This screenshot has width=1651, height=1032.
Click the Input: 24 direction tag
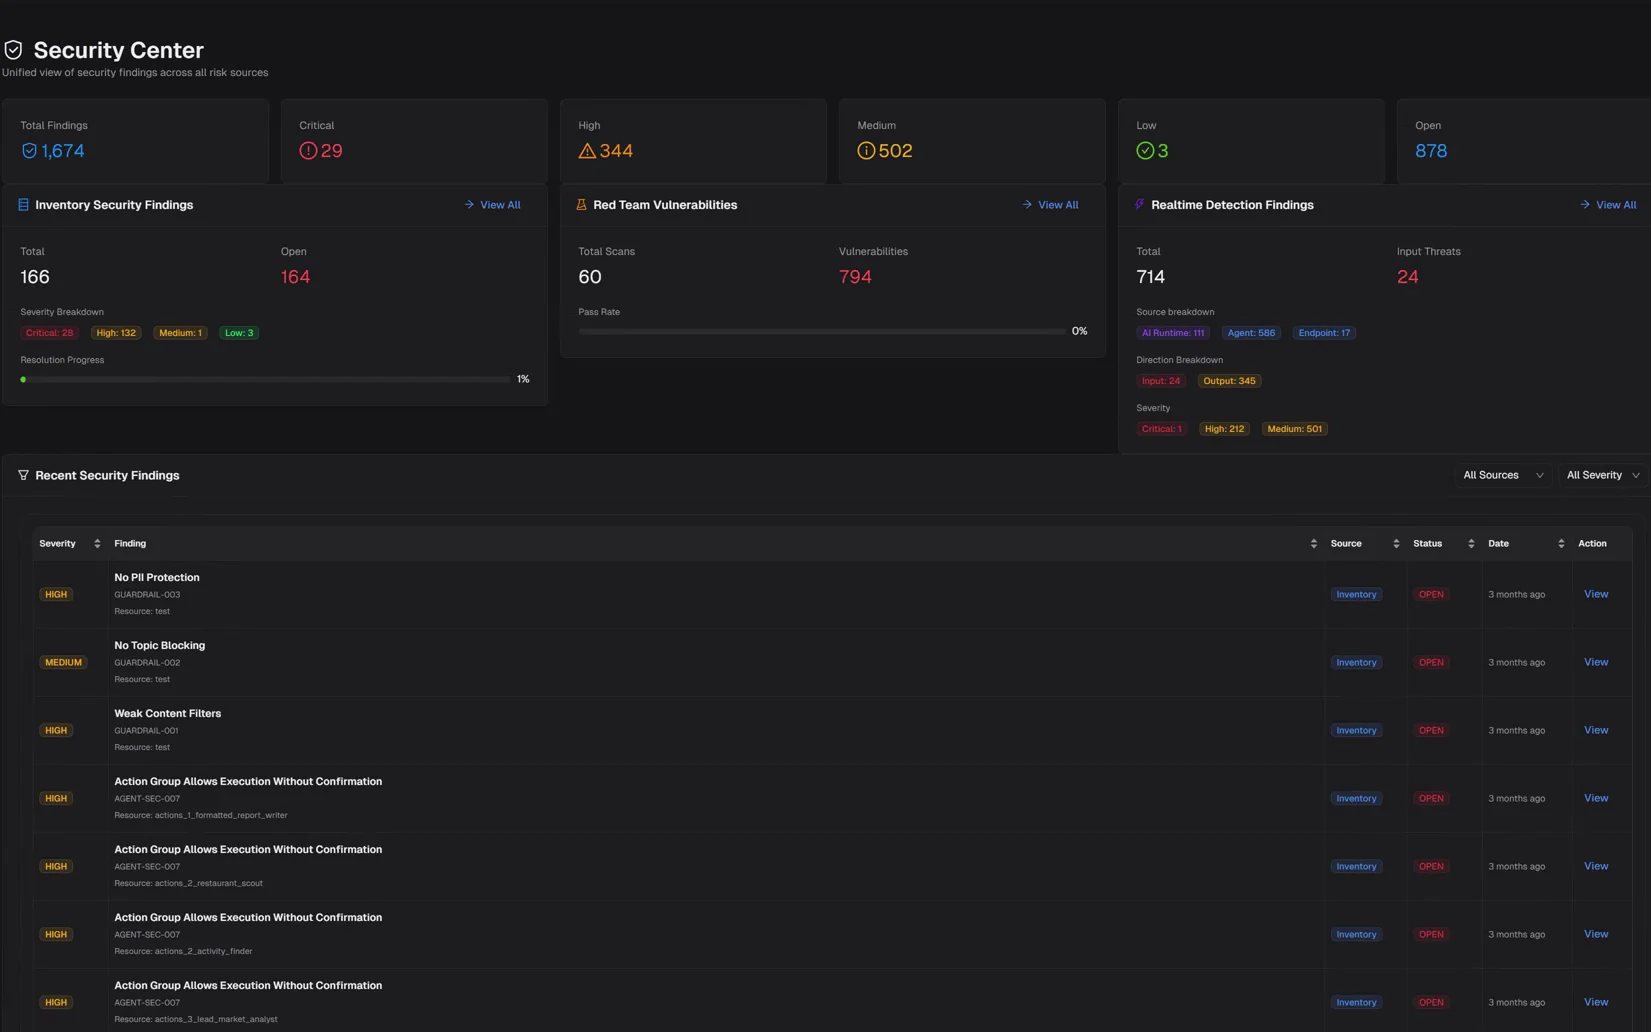[x=1161, y=381]
